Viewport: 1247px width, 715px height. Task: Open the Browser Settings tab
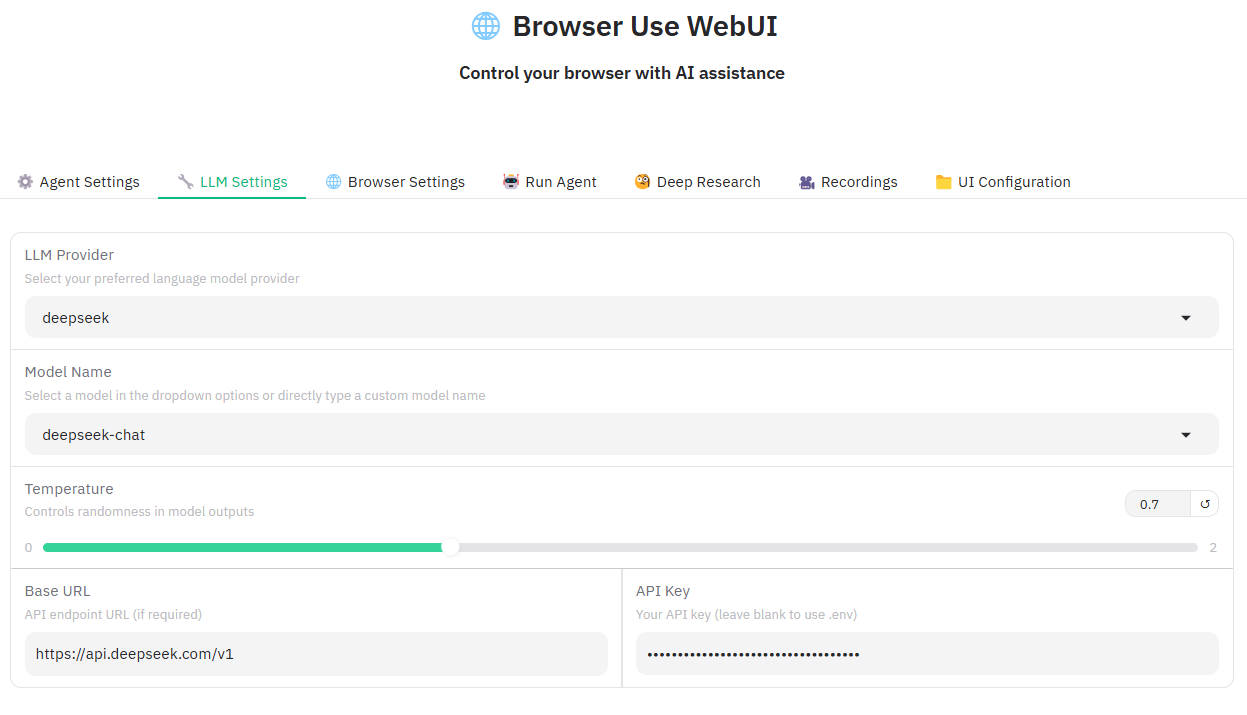click(406, 182)
